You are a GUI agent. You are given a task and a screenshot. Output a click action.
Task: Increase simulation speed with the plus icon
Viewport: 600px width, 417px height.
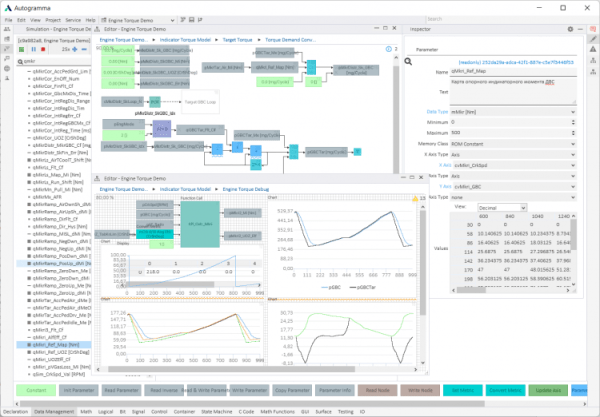click(x=75, y=49)
